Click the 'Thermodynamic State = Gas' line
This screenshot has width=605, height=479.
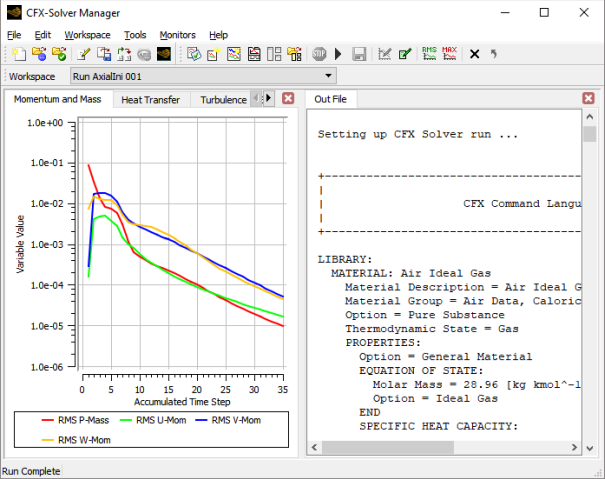coord(432,329)
